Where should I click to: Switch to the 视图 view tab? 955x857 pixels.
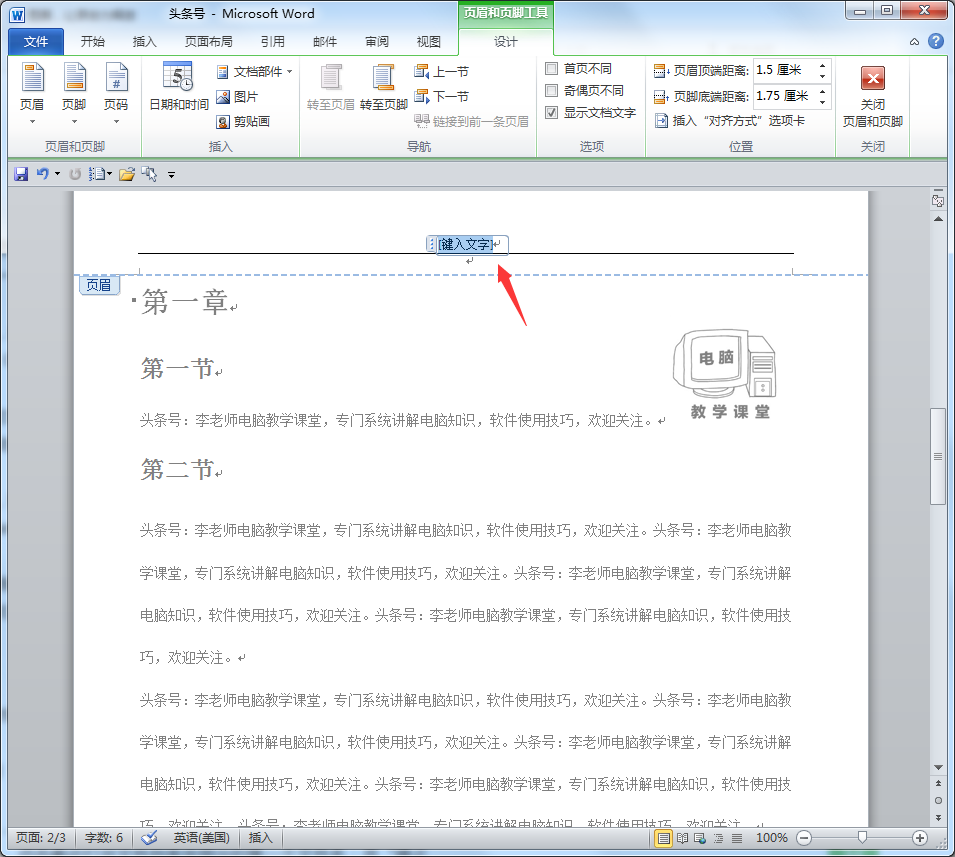coord(429,41)
